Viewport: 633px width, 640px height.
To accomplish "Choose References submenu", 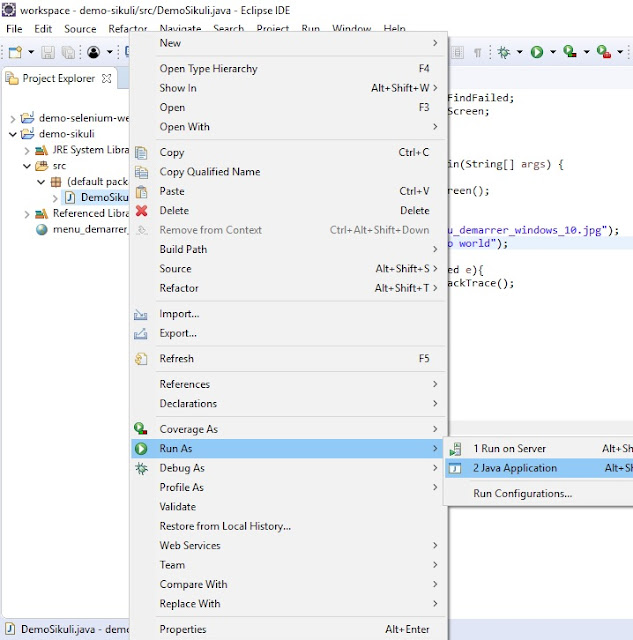I will click(x=289, y=384).
